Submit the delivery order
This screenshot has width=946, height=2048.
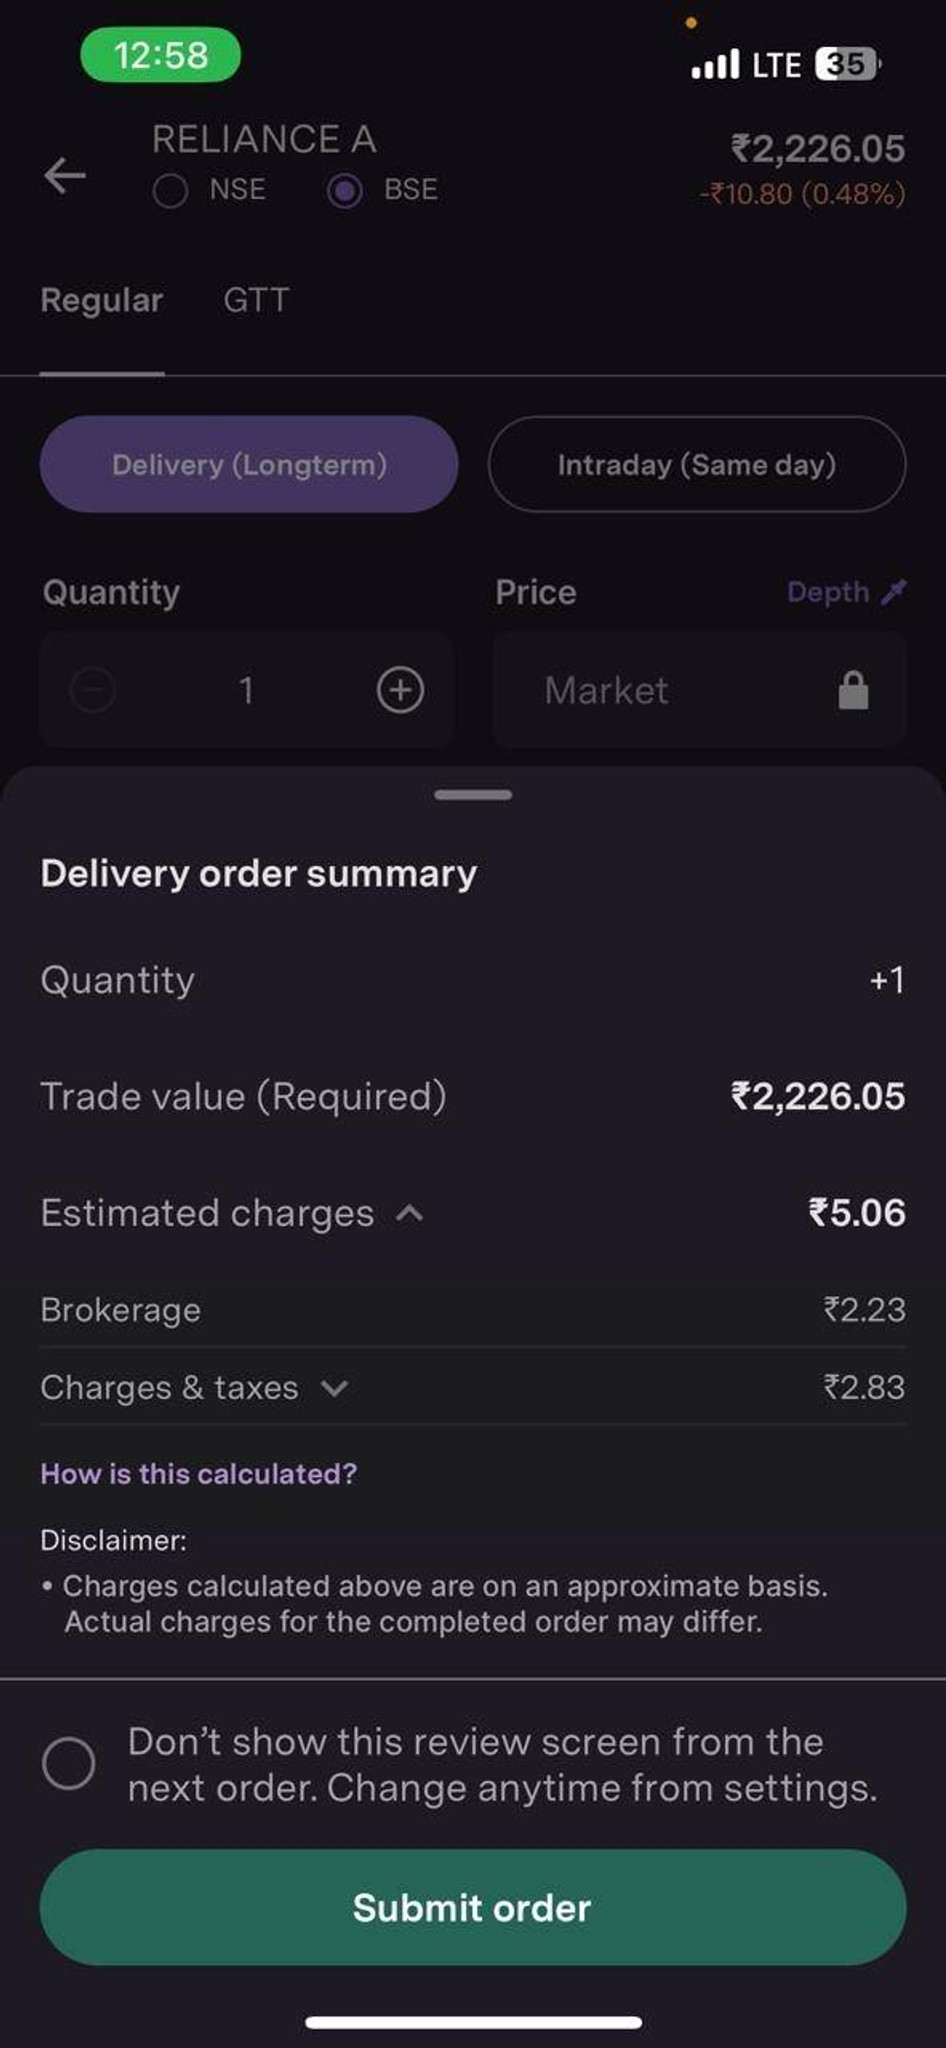(473, 1907)
